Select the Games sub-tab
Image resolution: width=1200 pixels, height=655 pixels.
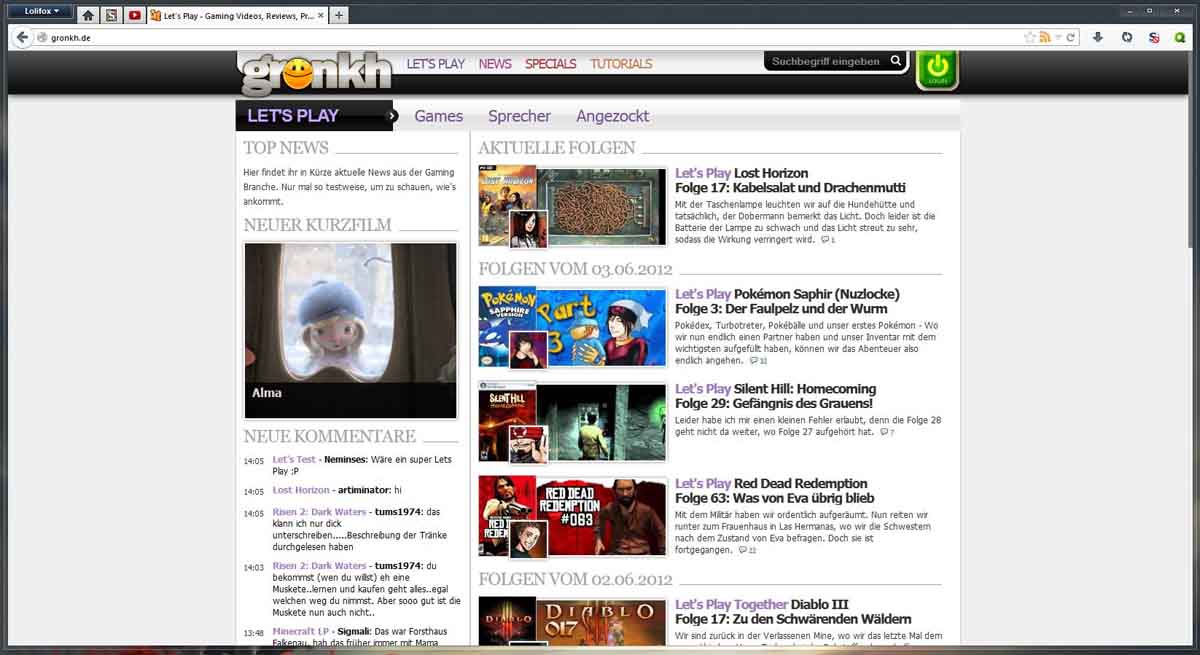439,116
